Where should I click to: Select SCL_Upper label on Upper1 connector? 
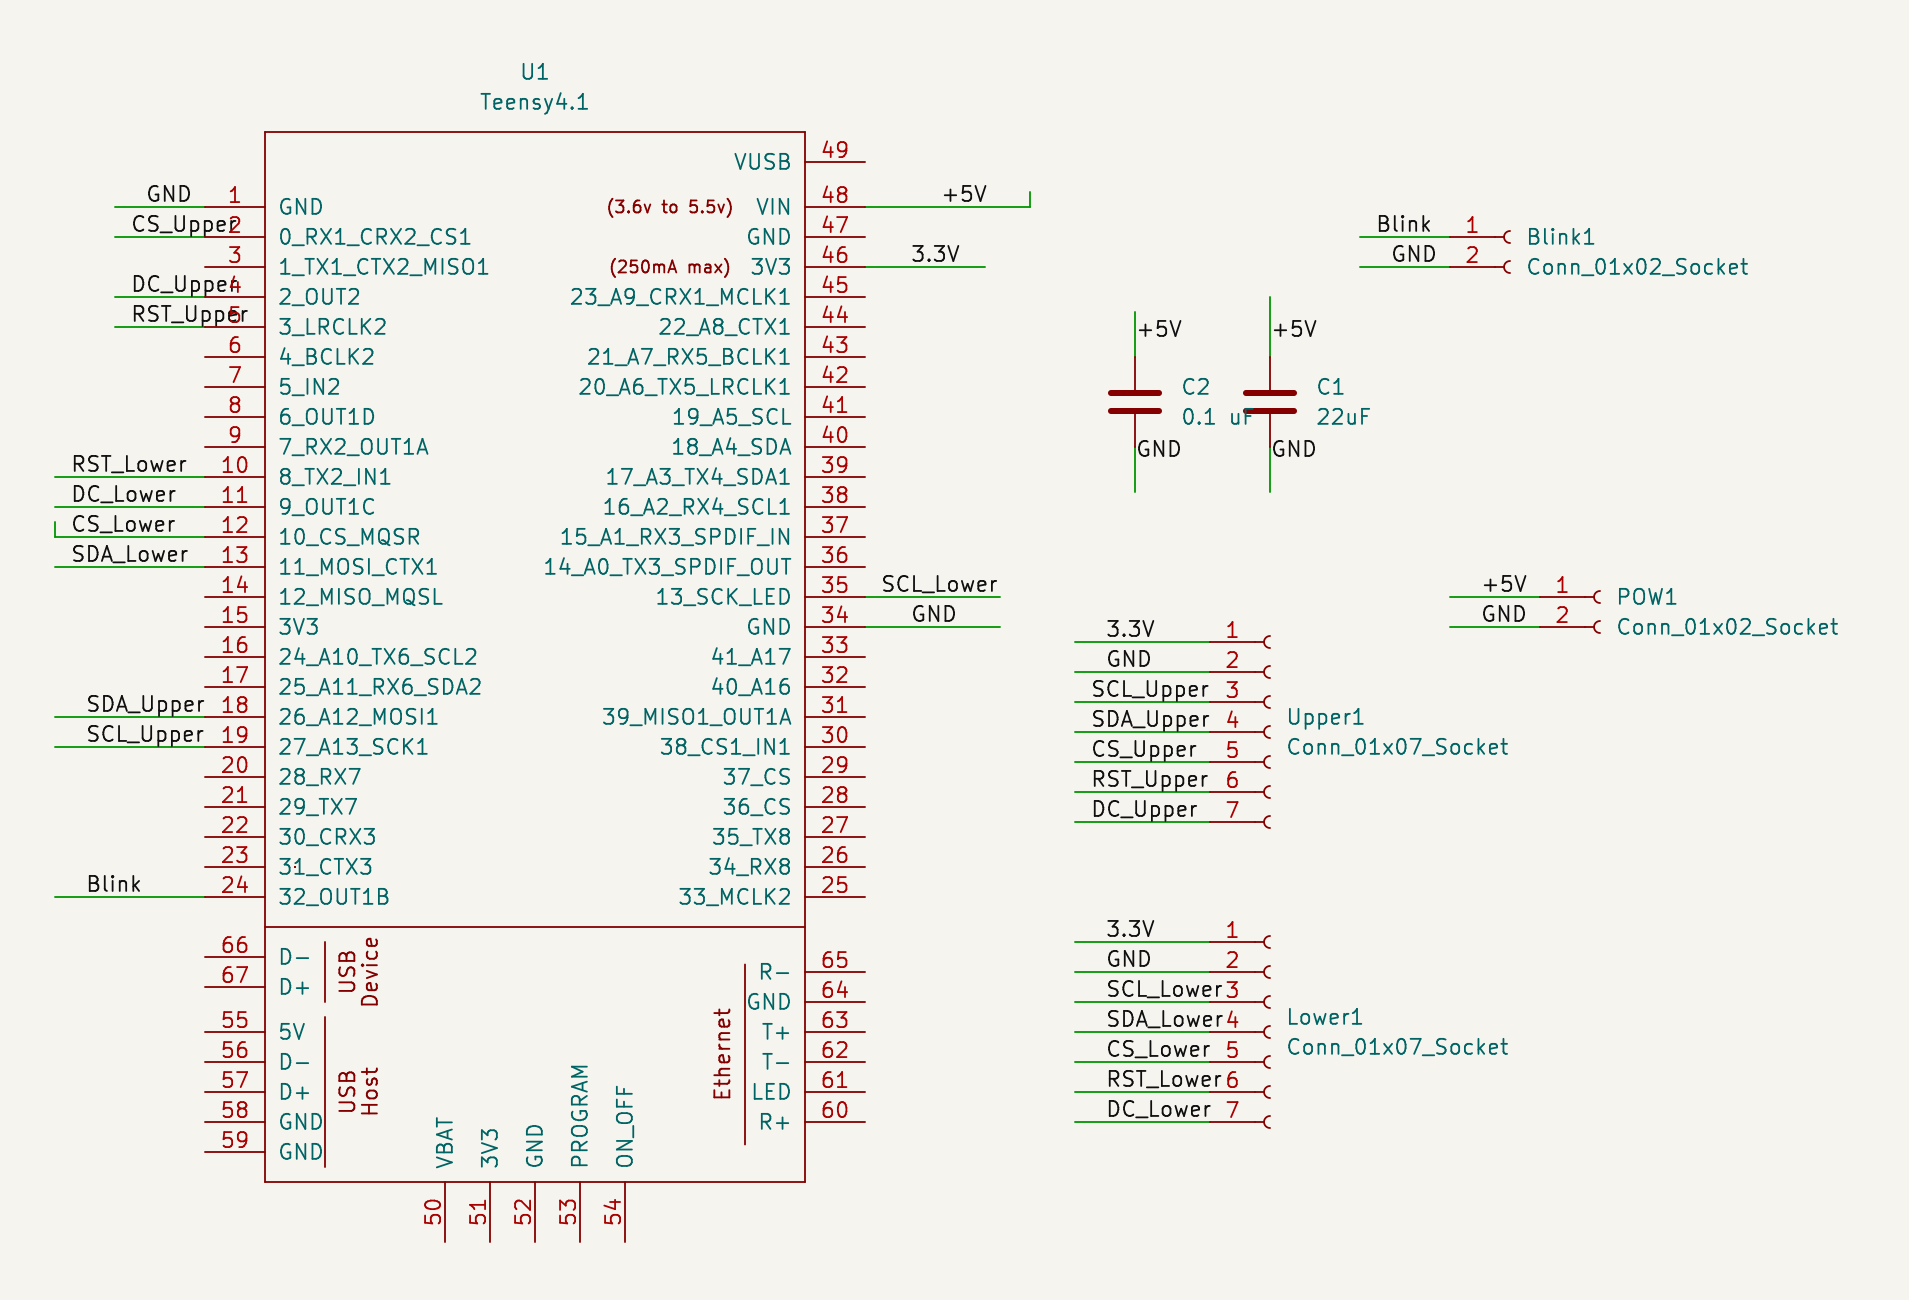coord(1150,689)
